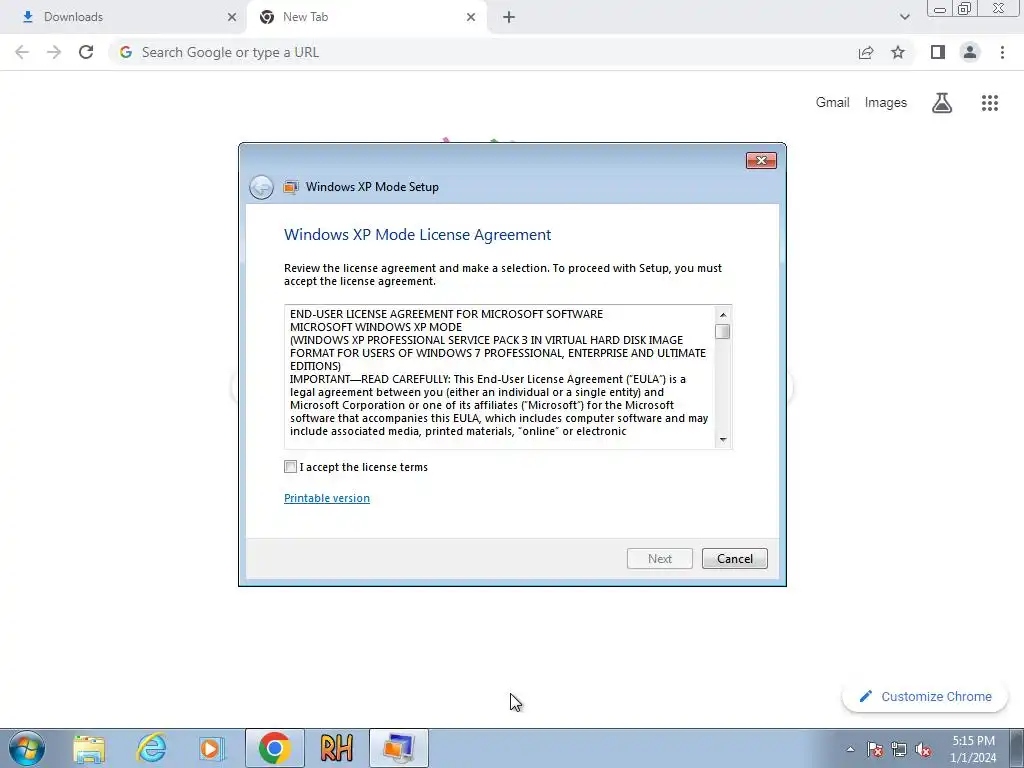Click the Chrome taskbar icon
Screen dimensions: 1024x768
[x=274, y=748]
